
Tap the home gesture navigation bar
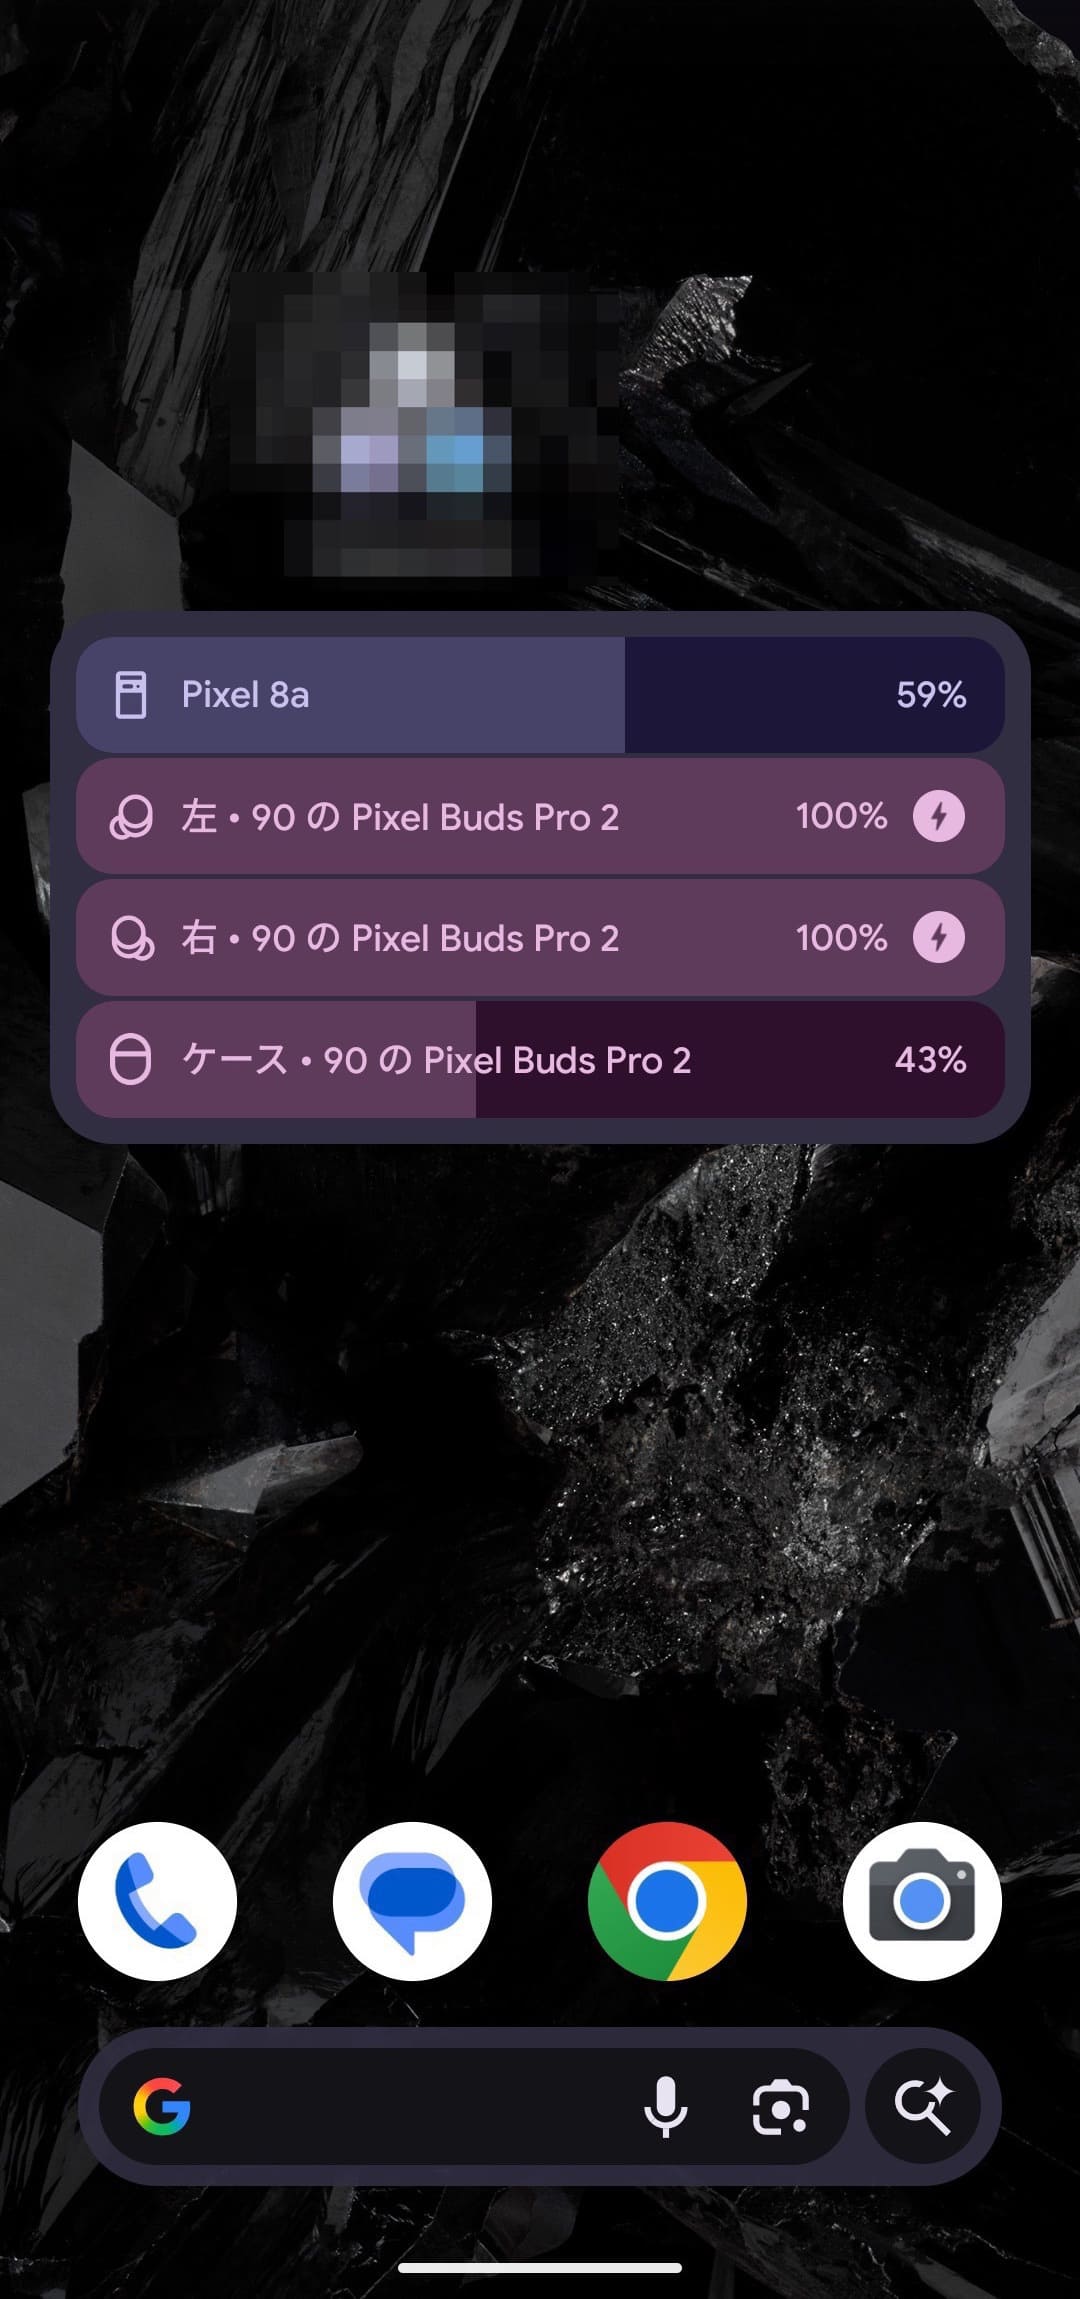click(x=540, y=2267)
